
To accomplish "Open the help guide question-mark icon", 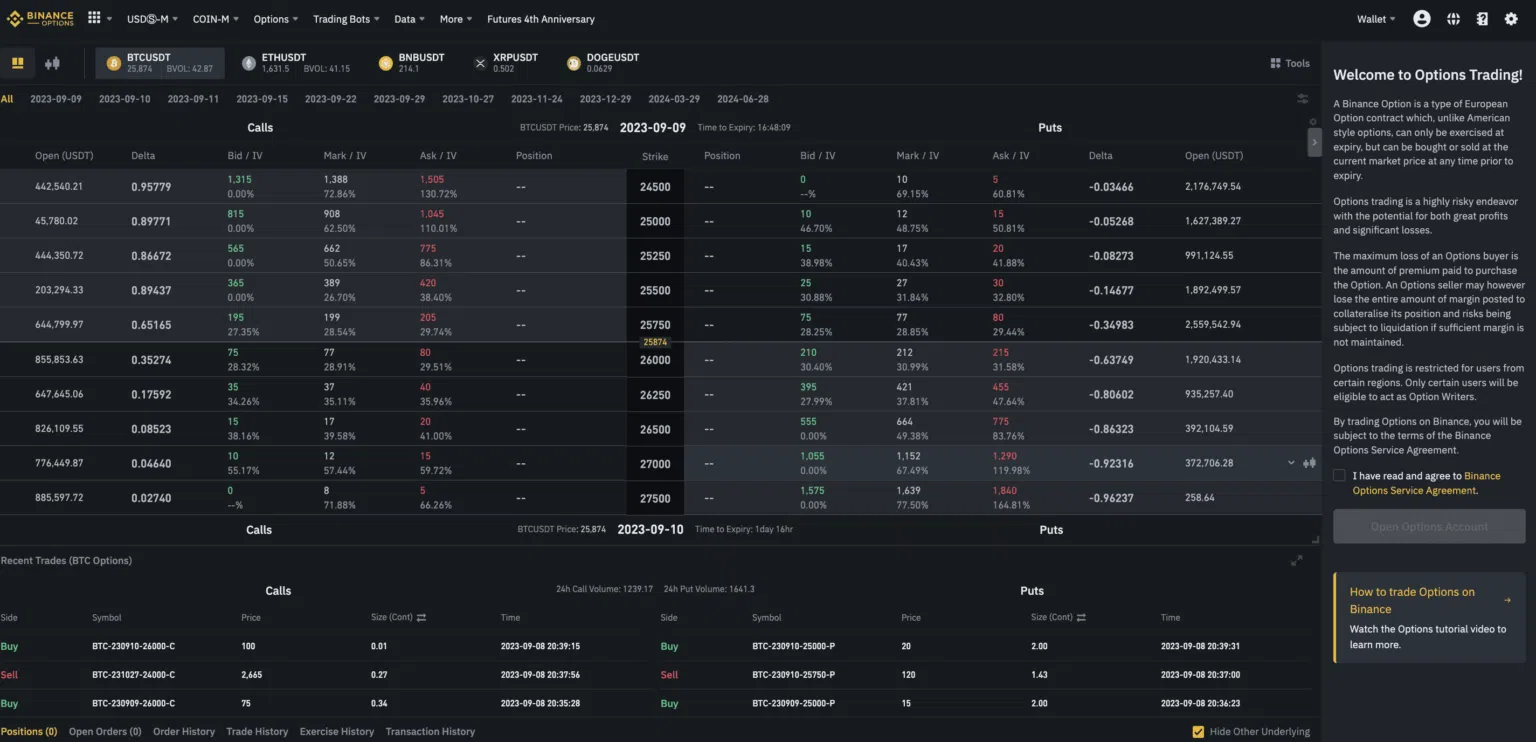I will tap(1482, 19).
